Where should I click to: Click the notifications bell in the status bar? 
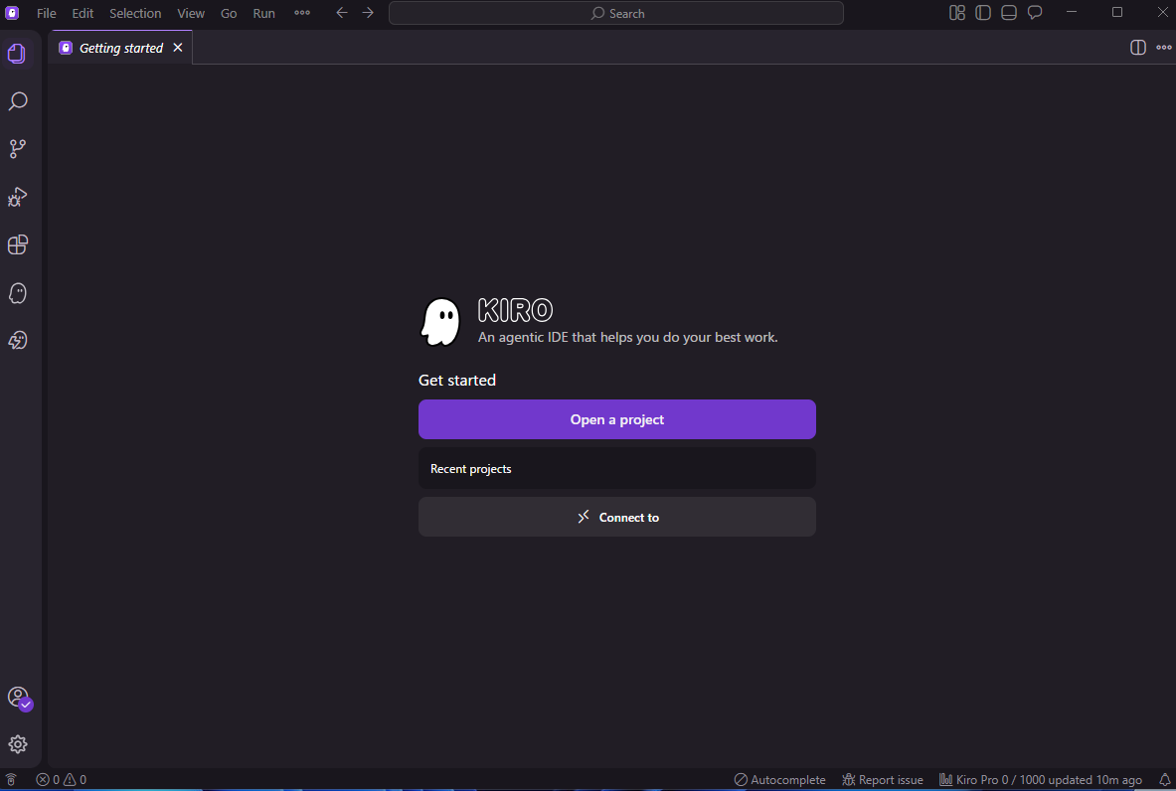(1164, 780)
